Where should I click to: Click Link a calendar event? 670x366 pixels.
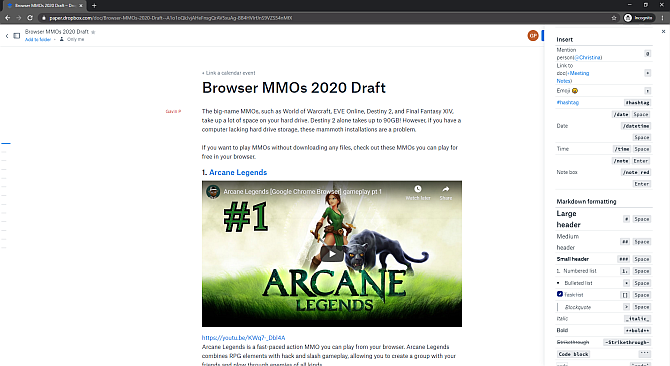(229, 73)
